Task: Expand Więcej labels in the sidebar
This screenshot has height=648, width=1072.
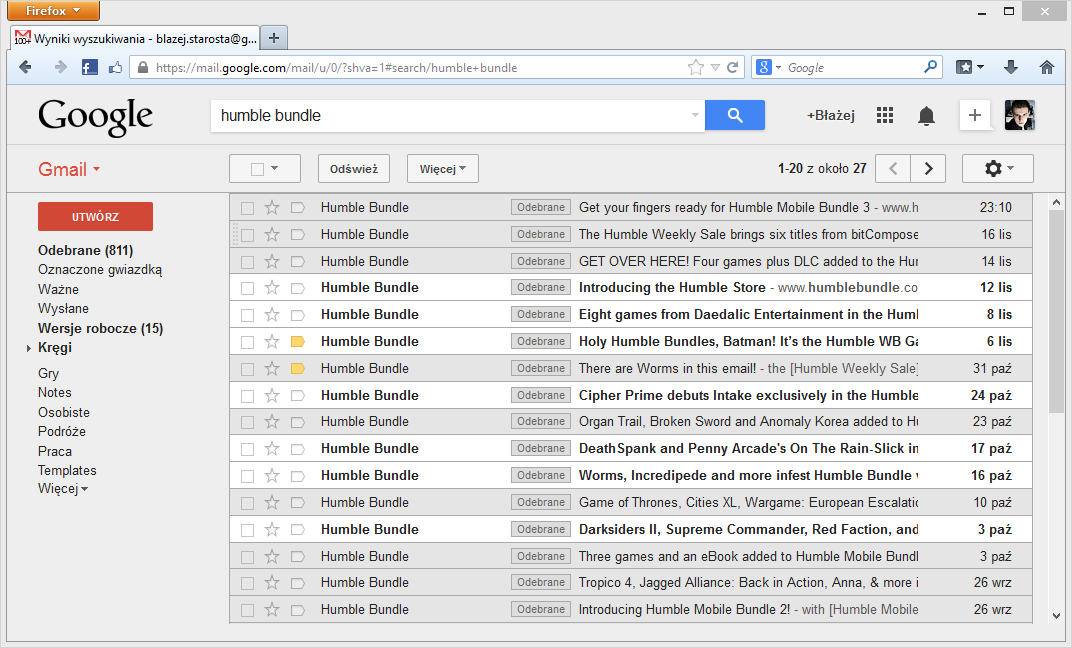Action: click(x=63, y=489)
